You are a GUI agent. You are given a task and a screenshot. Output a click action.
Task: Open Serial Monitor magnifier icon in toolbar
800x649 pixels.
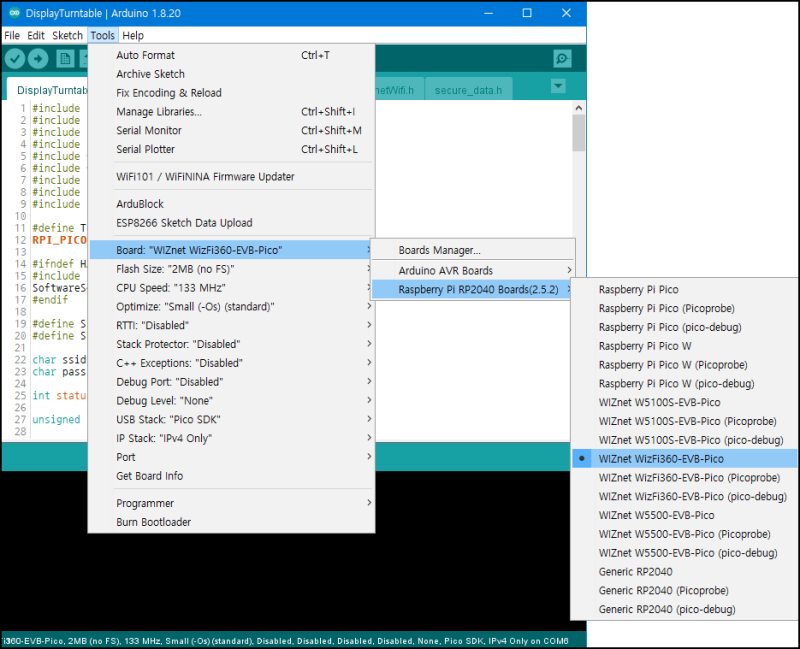[x=562, y=59]
